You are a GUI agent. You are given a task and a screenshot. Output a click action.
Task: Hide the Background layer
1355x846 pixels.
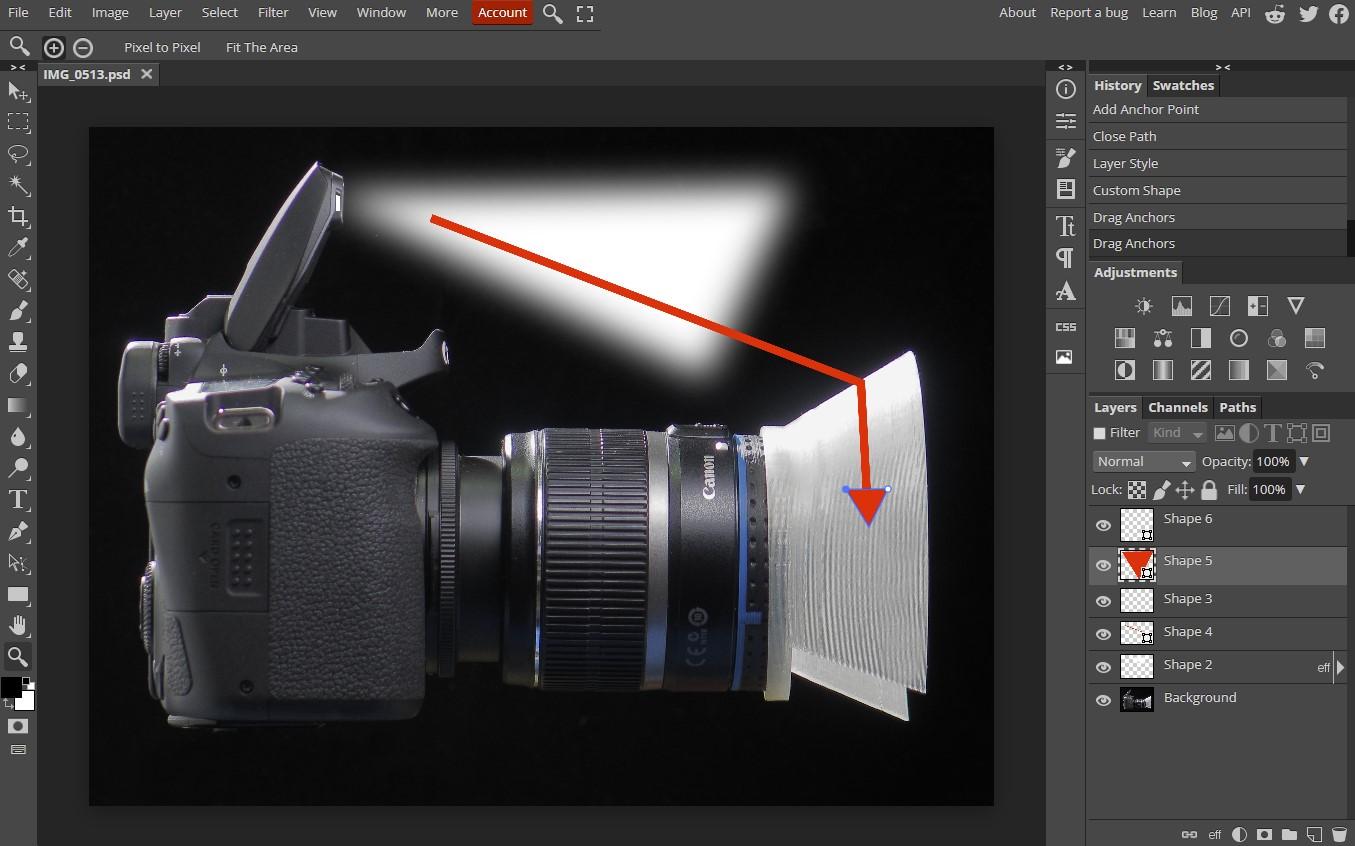pyautogui.click(x=1103, y=700)
